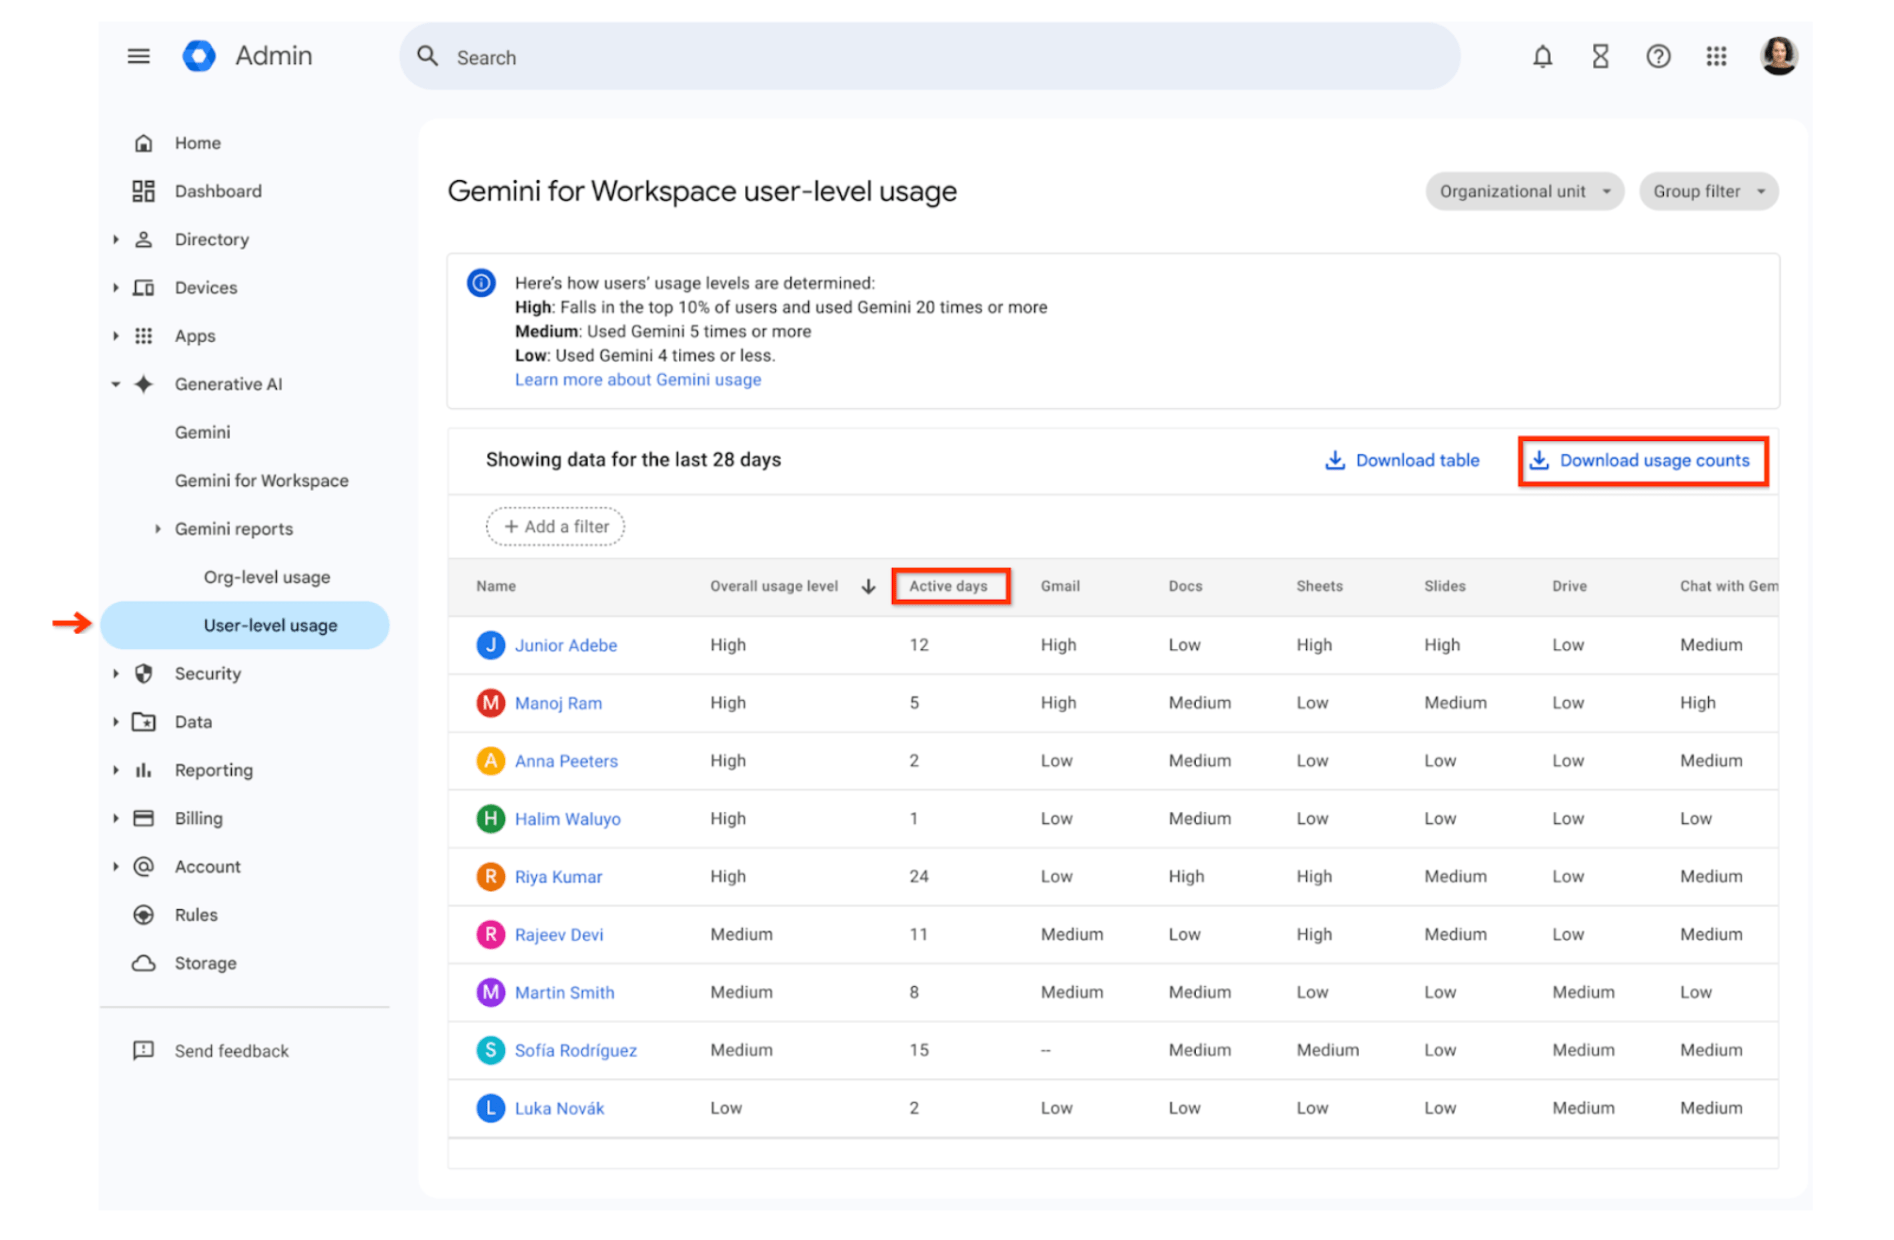Open Storage from the sidebar
This screenshot has height=1240, width=1894.
point(205,963)
